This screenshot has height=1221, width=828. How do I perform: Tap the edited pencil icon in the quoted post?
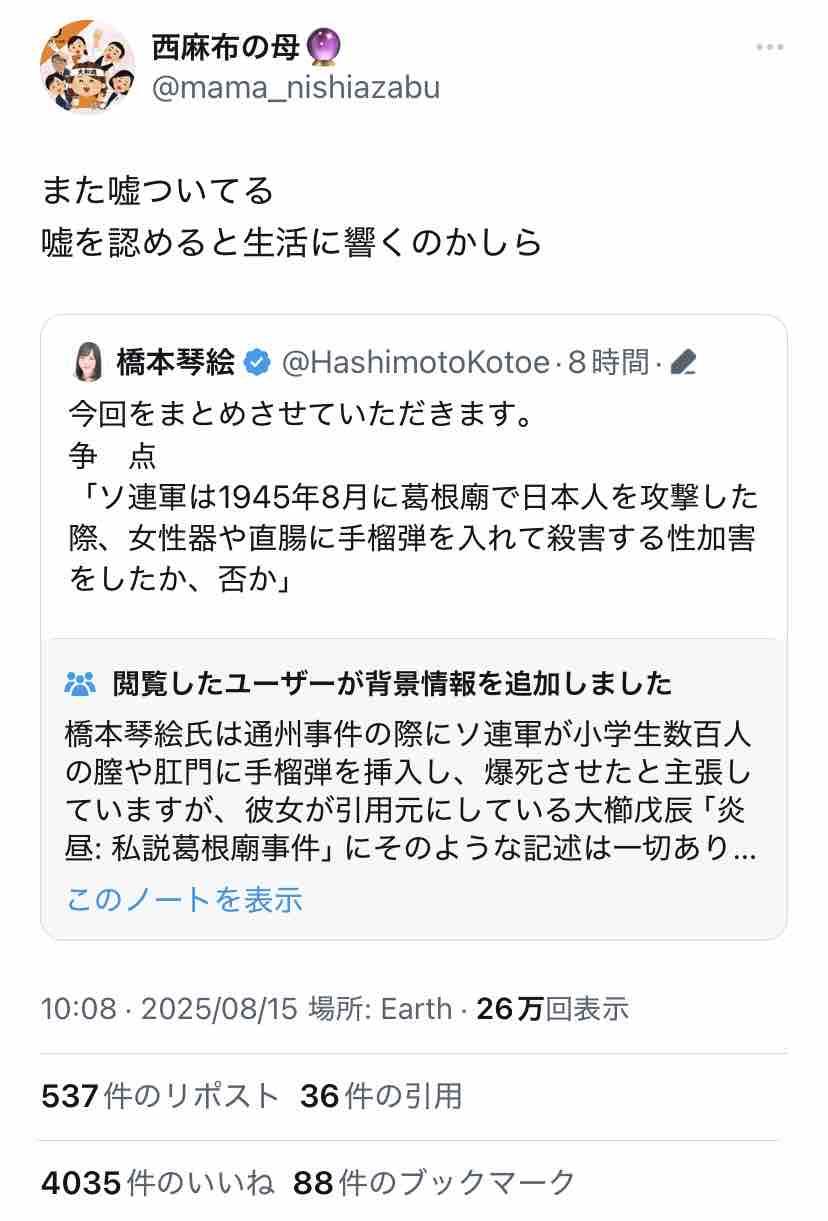click(x=683, y=363)
